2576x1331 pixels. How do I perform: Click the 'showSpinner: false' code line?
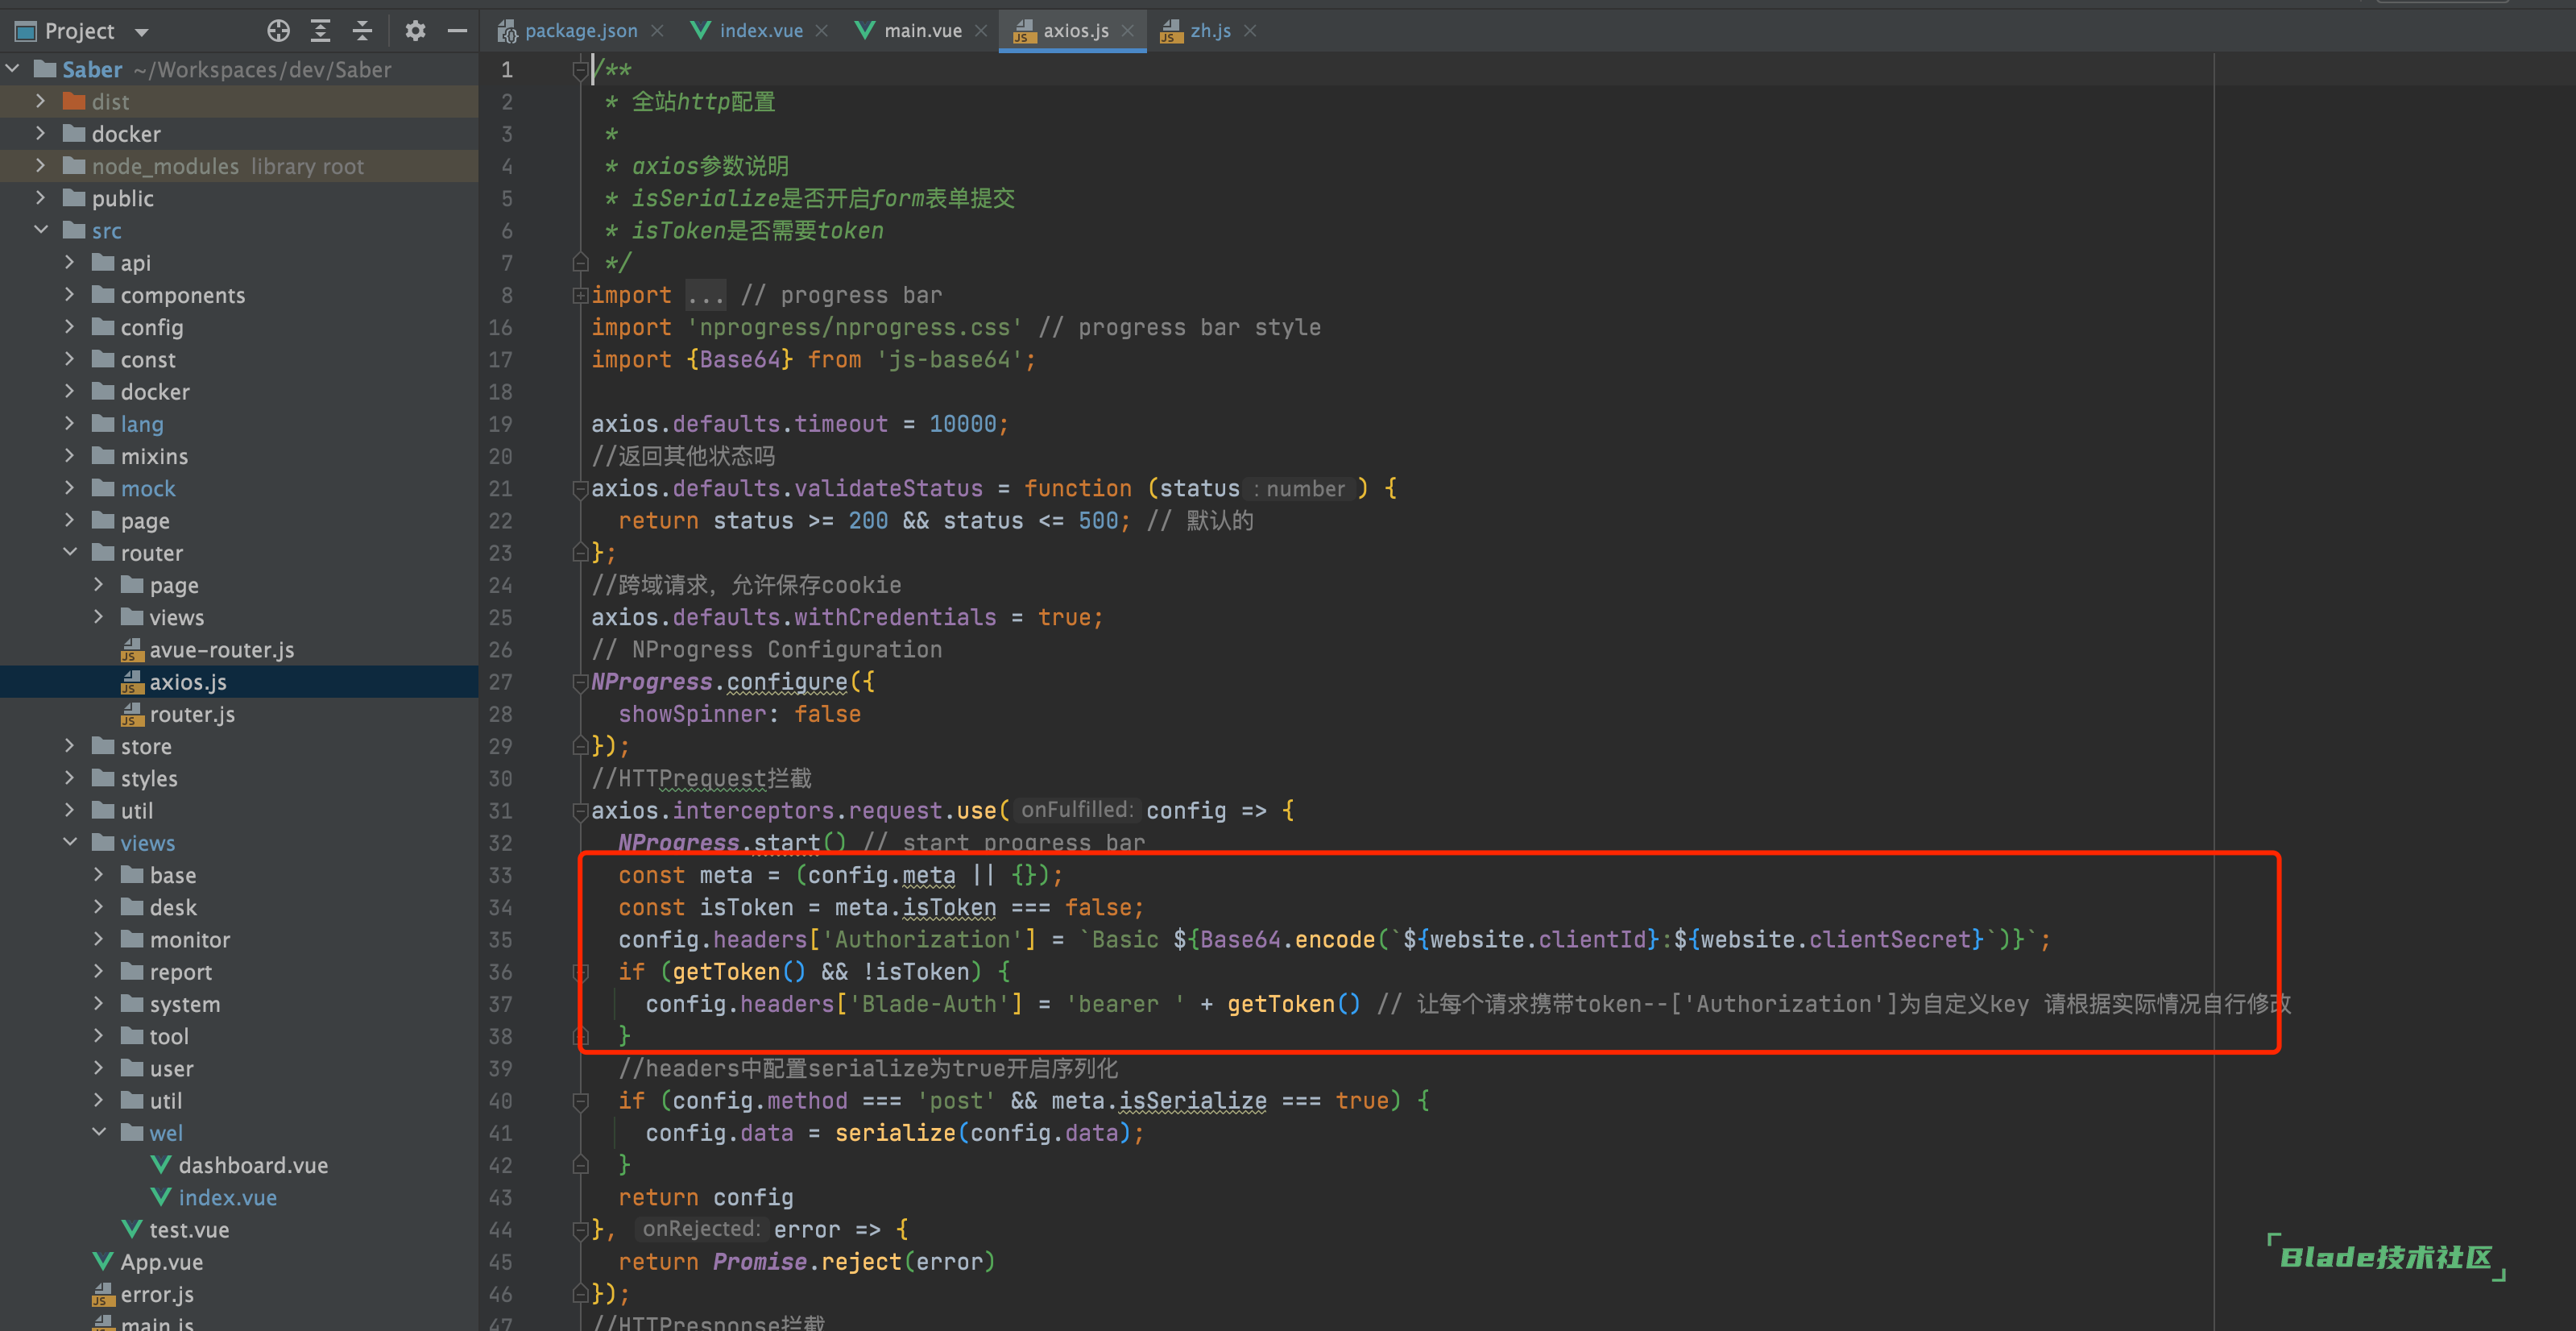pyautogui.click(x=739, y=714)
